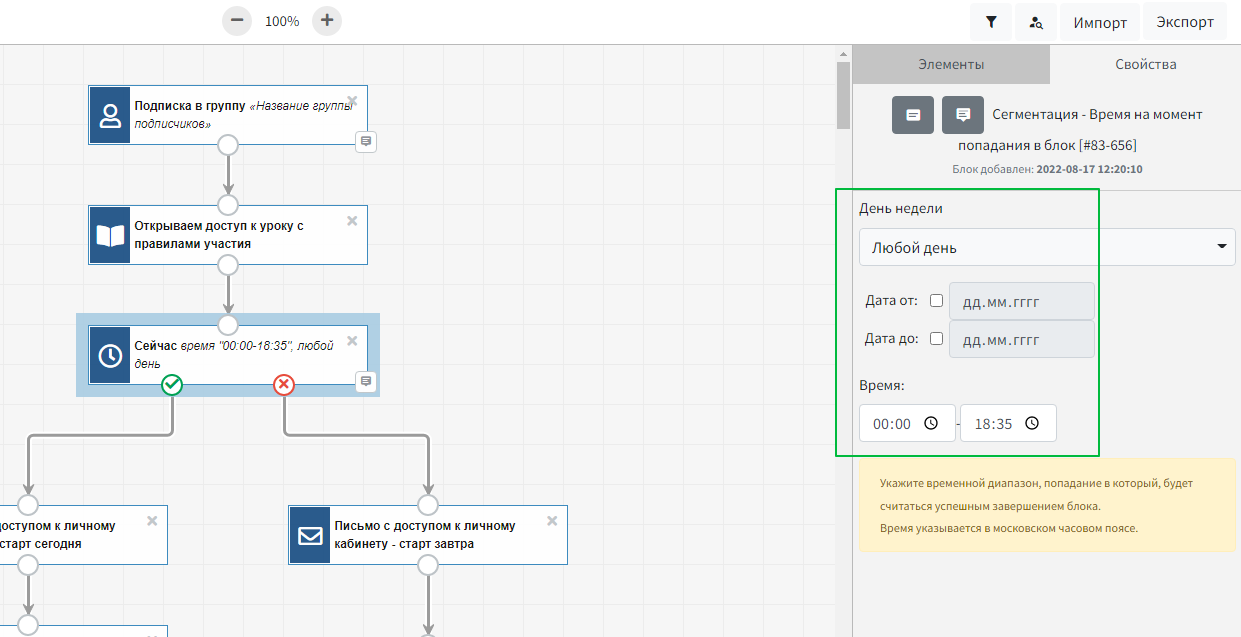Expand the День недели dropdown

pyautogui.click(x=1047, y=247)
